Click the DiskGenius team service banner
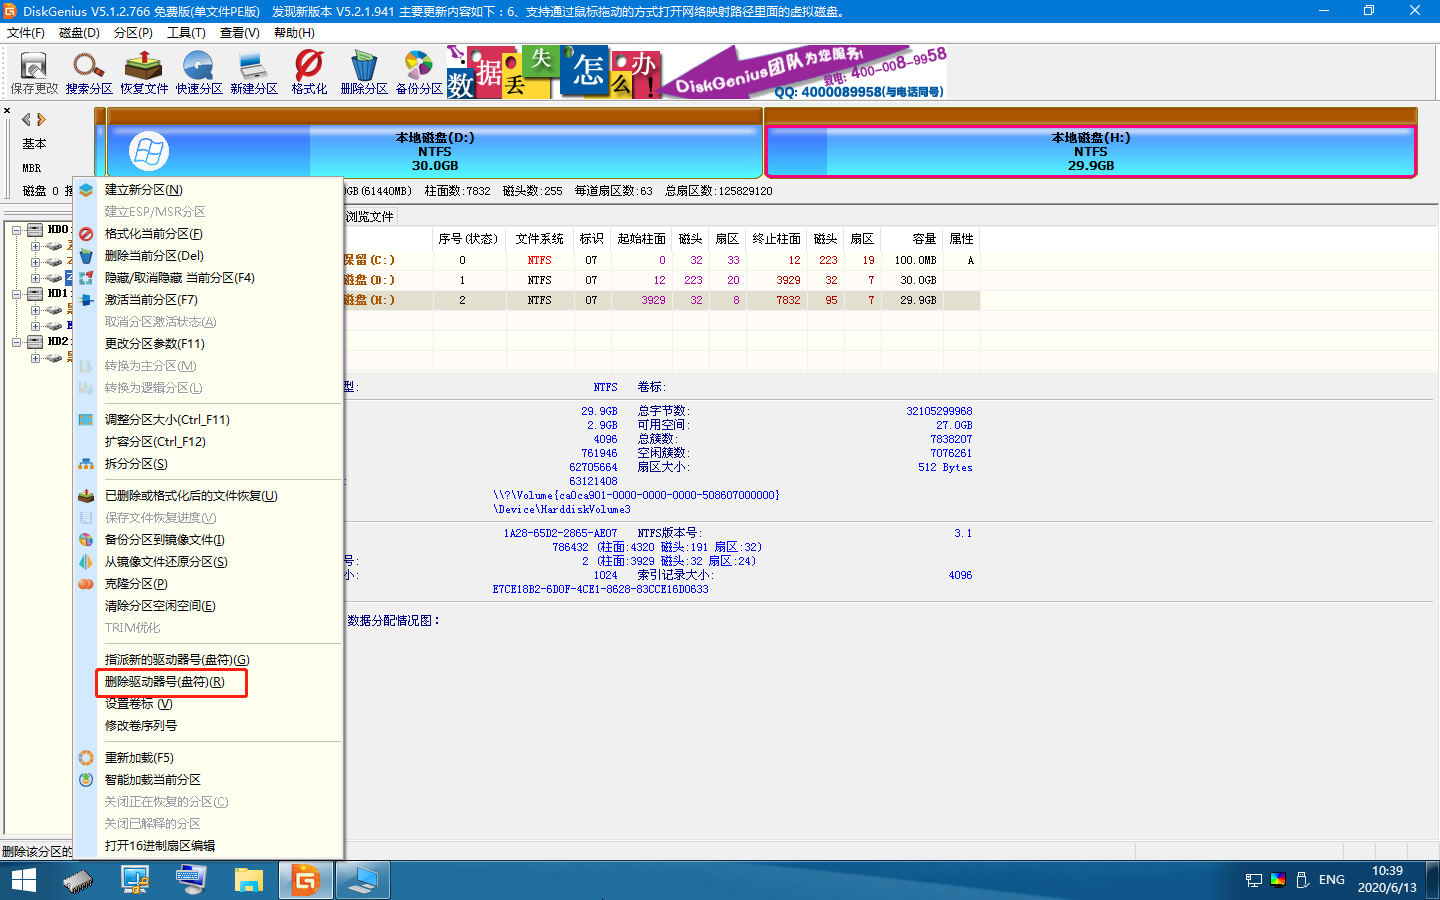 (805, 73)
